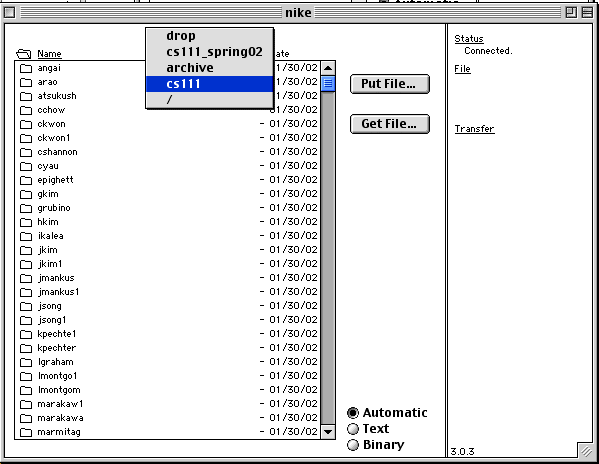Click the folder icon beside ckwon1
This screenshot has height=464, width=599.
pos(26,138)
